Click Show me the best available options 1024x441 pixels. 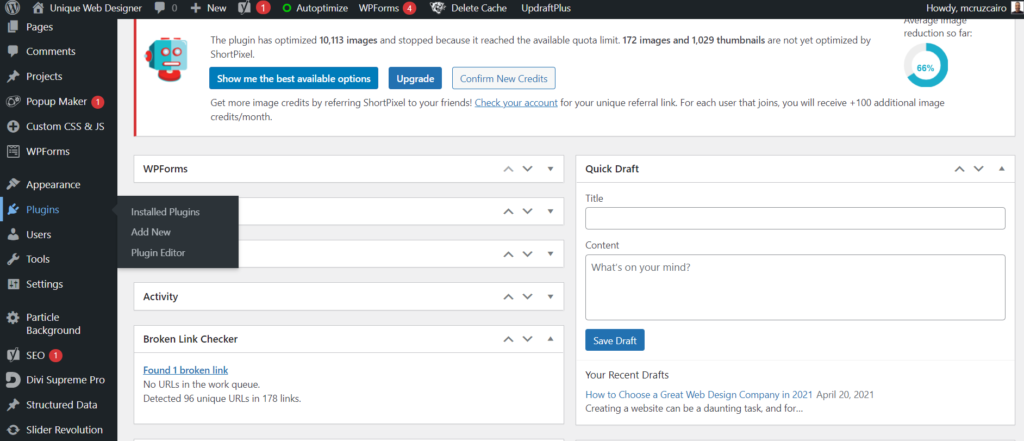[x=294, y=78]
